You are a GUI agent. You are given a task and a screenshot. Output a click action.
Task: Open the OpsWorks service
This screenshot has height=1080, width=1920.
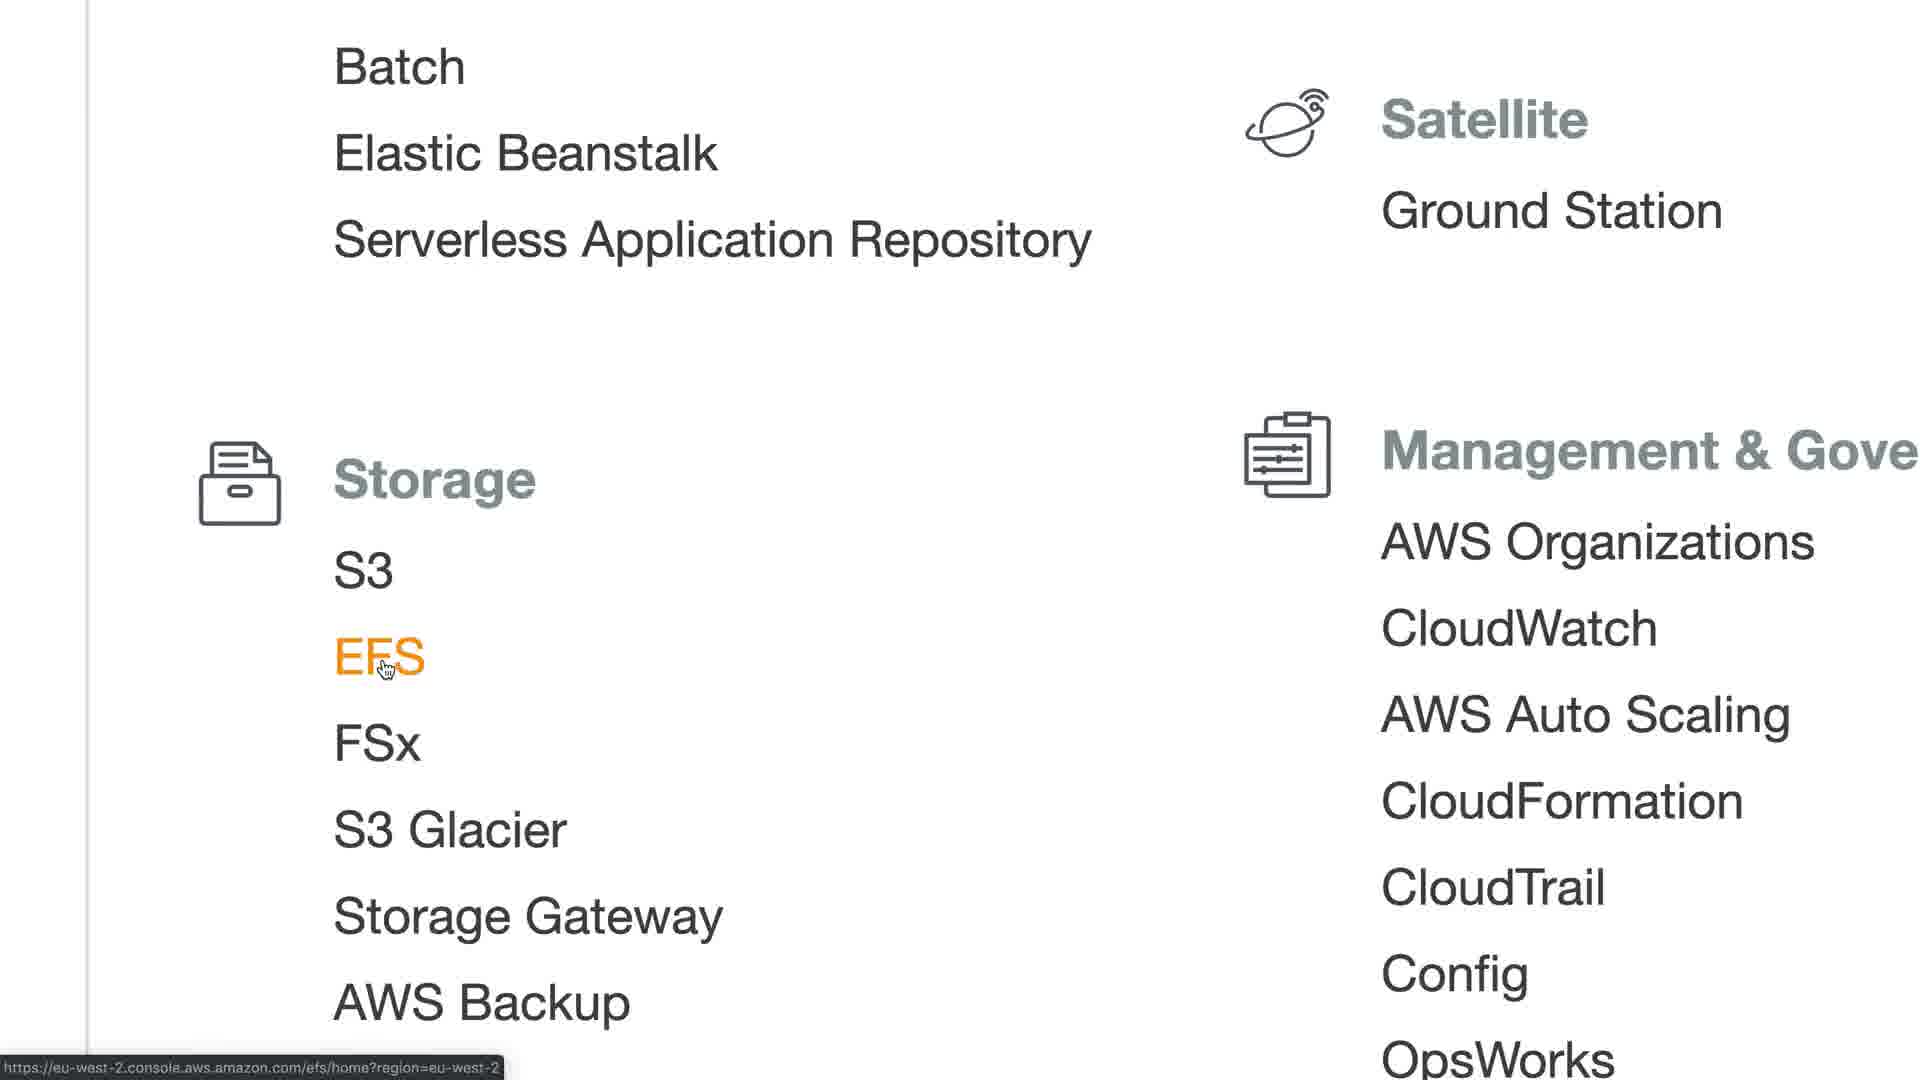(x=1497, y=1058)
